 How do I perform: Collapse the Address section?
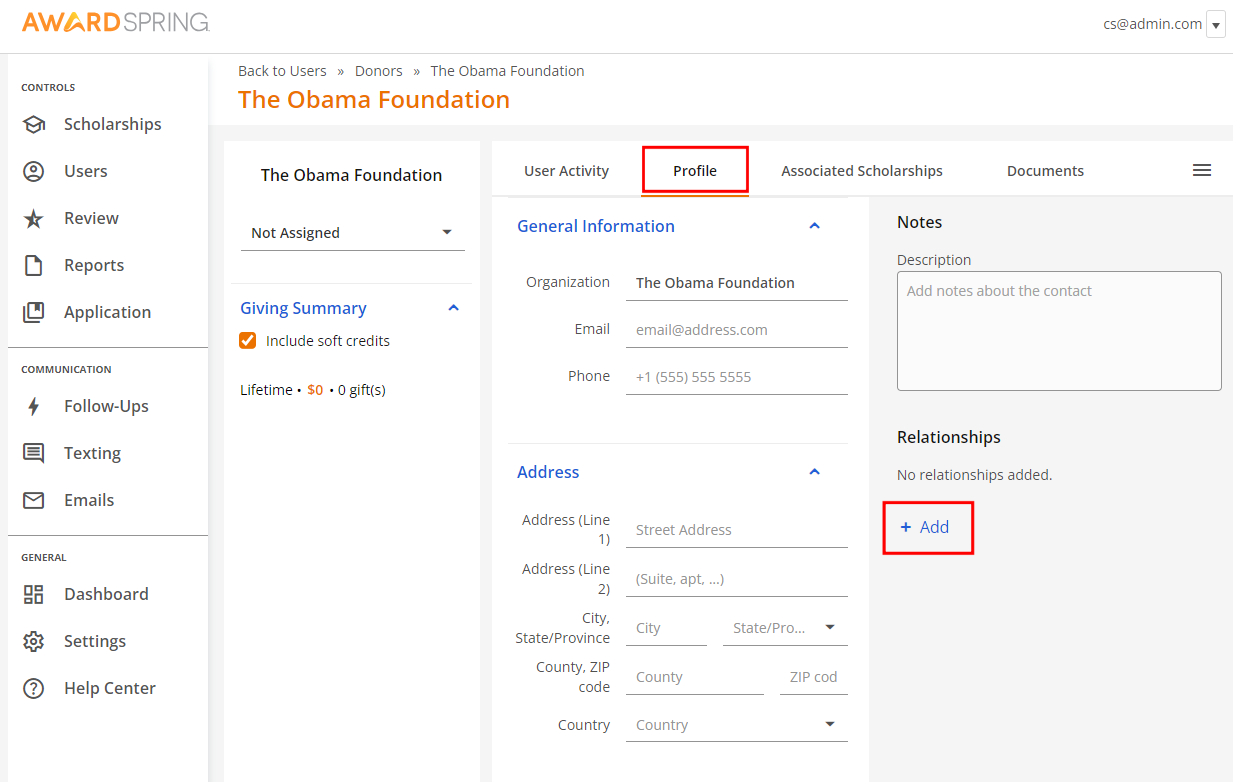(814, 471)
